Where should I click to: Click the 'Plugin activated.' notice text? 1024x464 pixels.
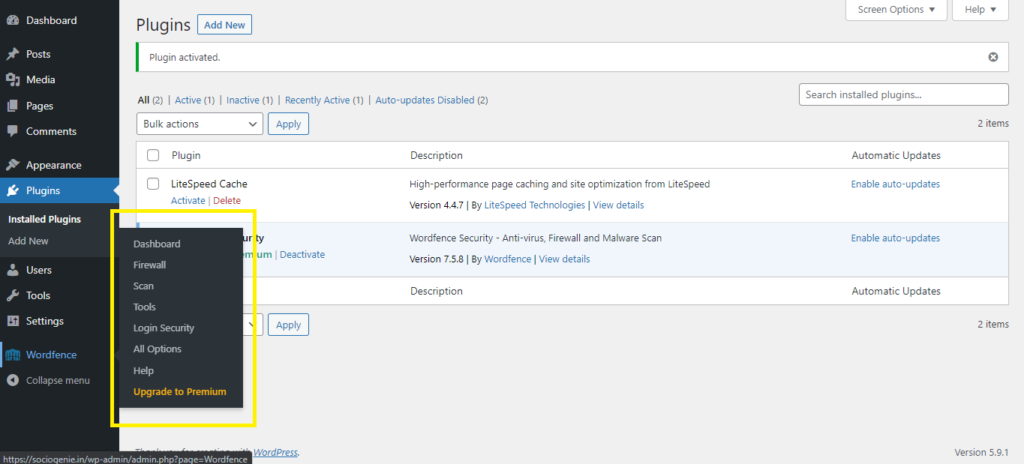[185, 58]
